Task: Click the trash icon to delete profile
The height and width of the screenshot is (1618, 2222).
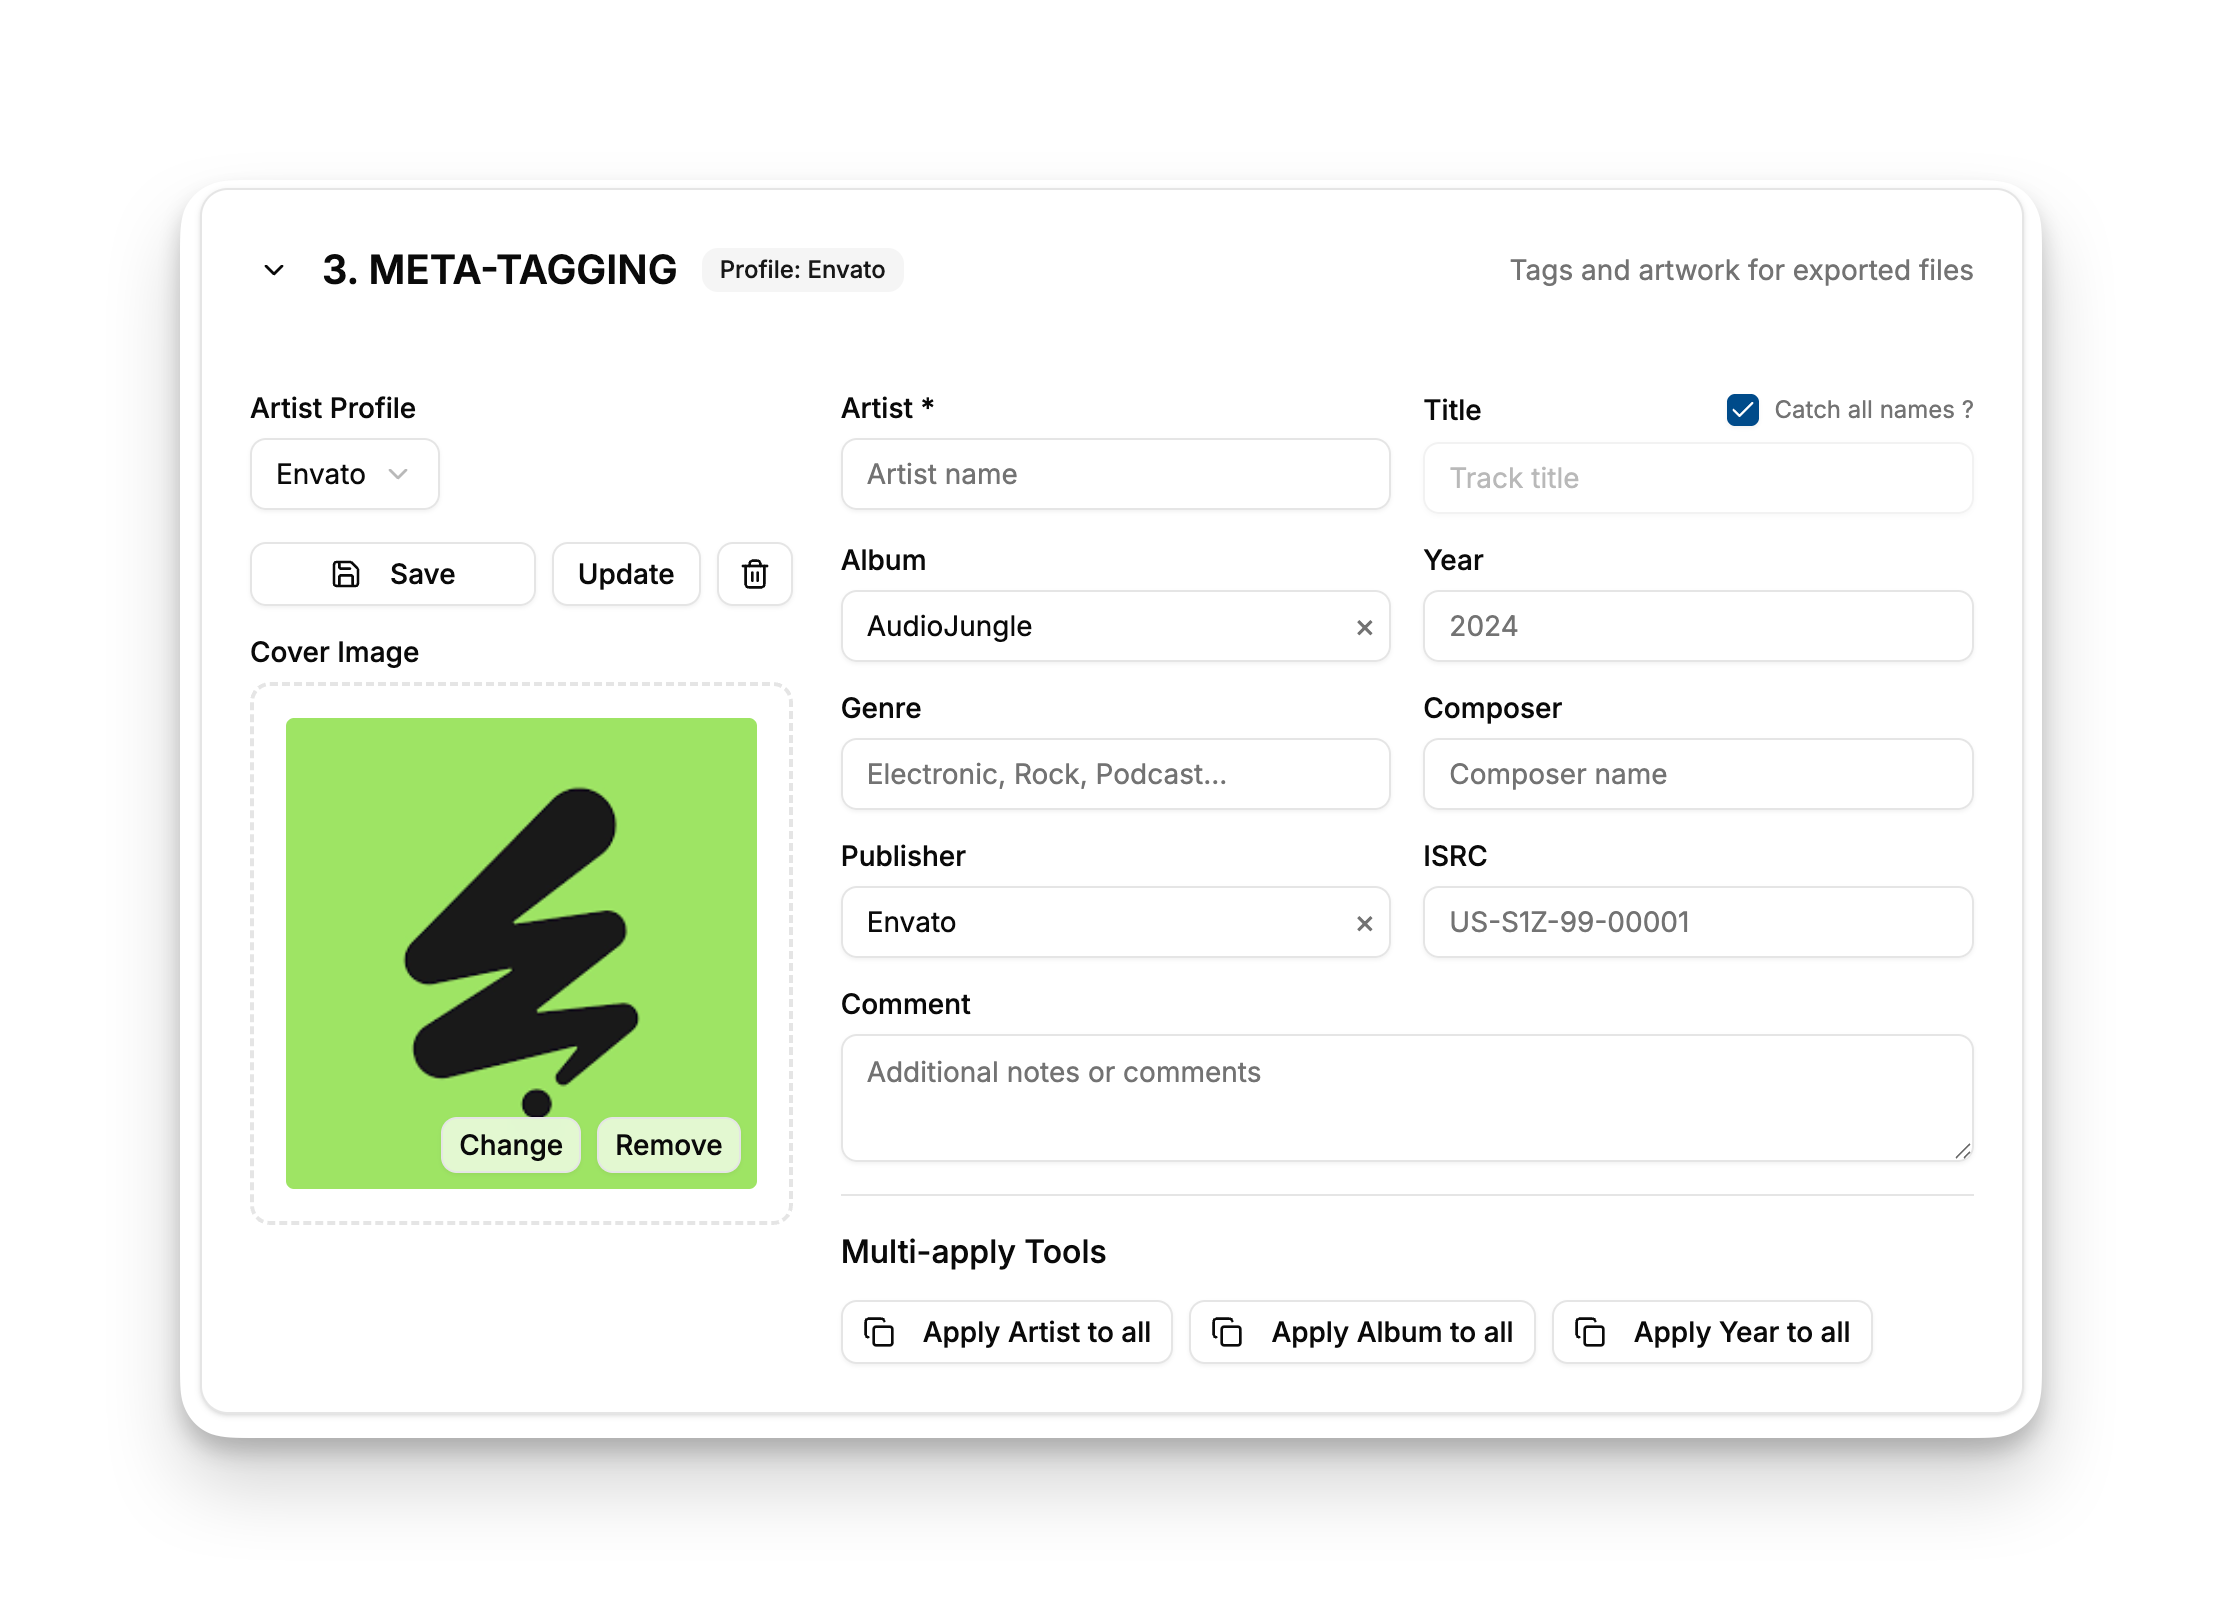Action: pyautogui.click(x=754, y=574)
